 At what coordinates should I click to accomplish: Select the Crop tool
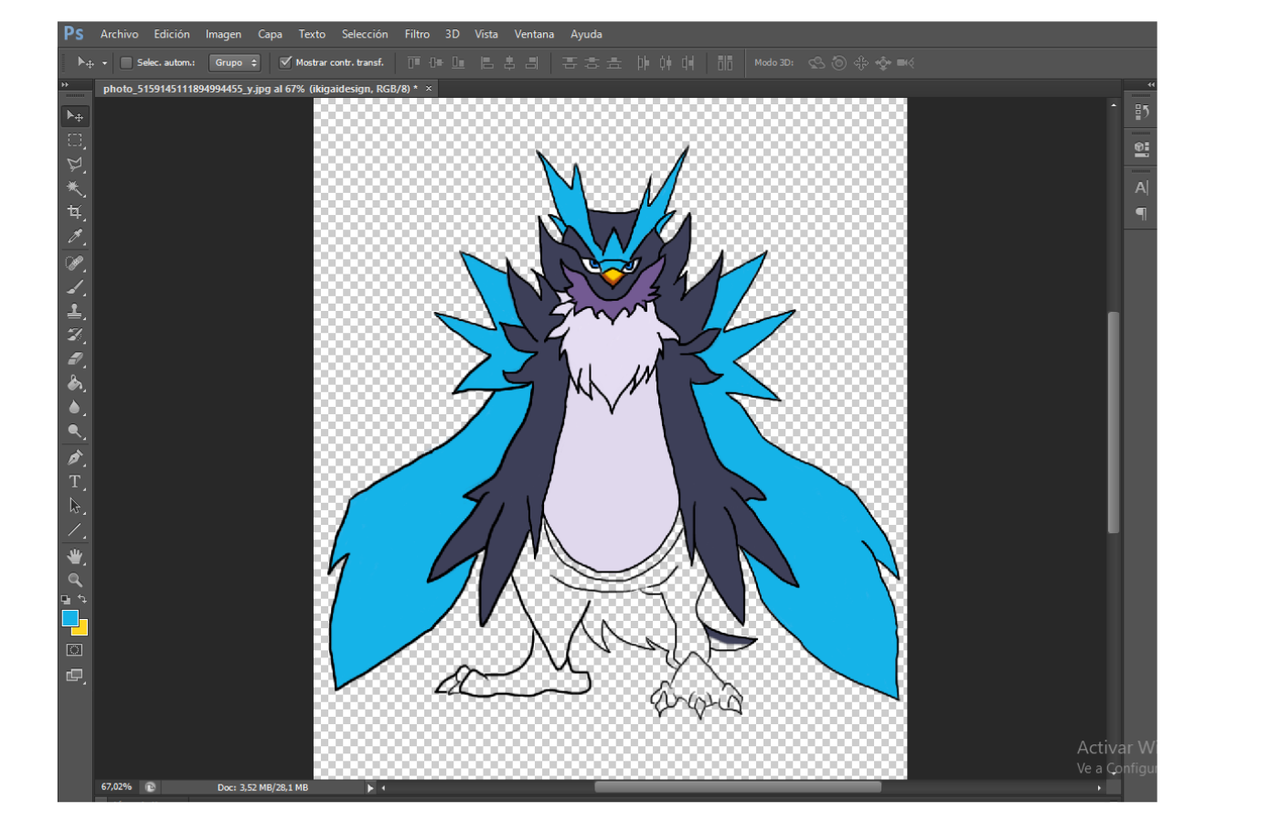point(75,212)
